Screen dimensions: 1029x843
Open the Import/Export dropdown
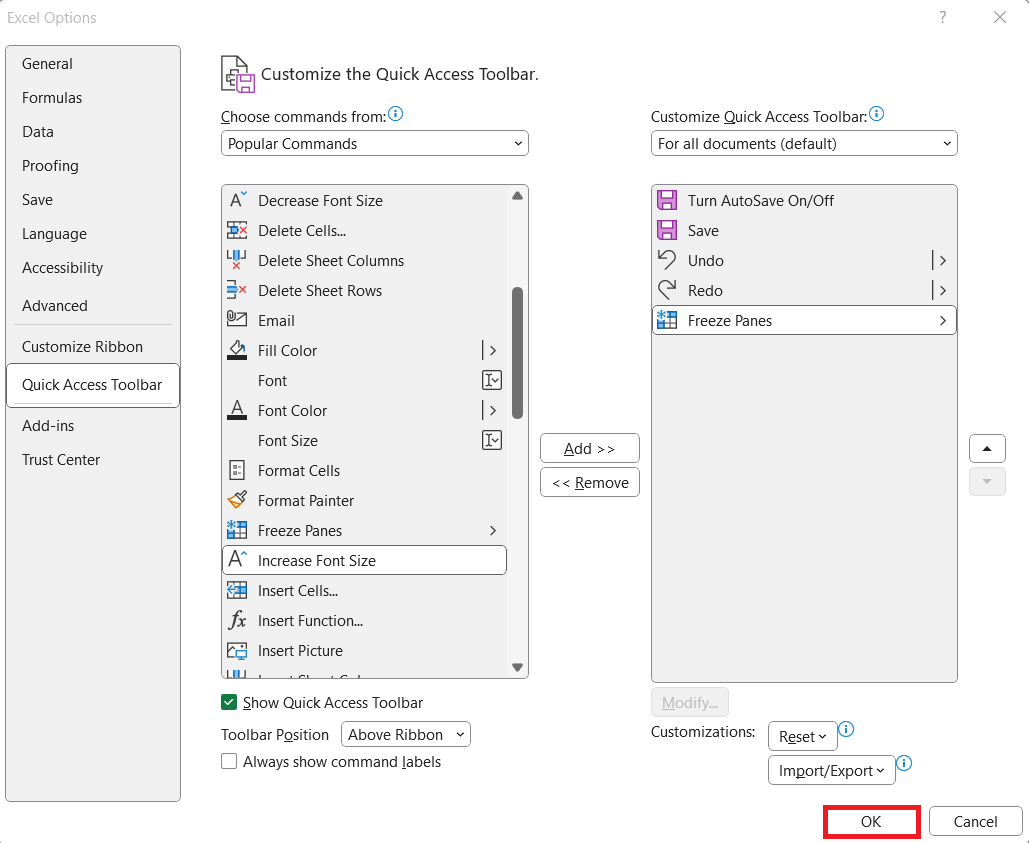click(831, 771)
